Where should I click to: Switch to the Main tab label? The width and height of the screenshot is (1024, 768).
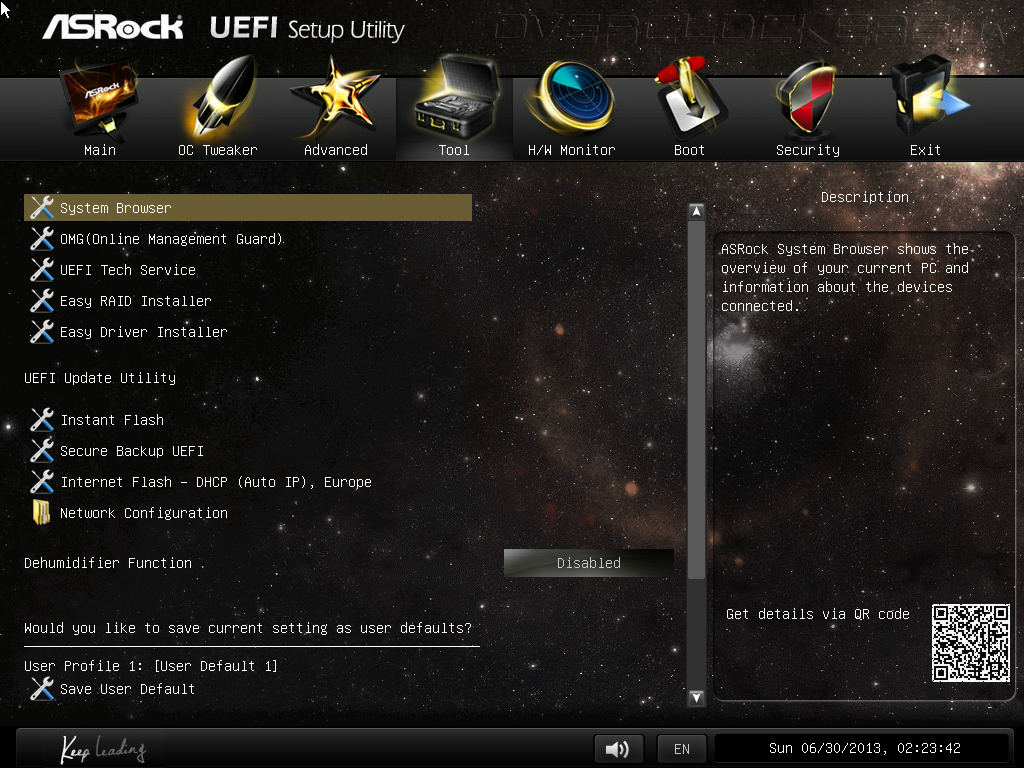(x=100, y=150)
